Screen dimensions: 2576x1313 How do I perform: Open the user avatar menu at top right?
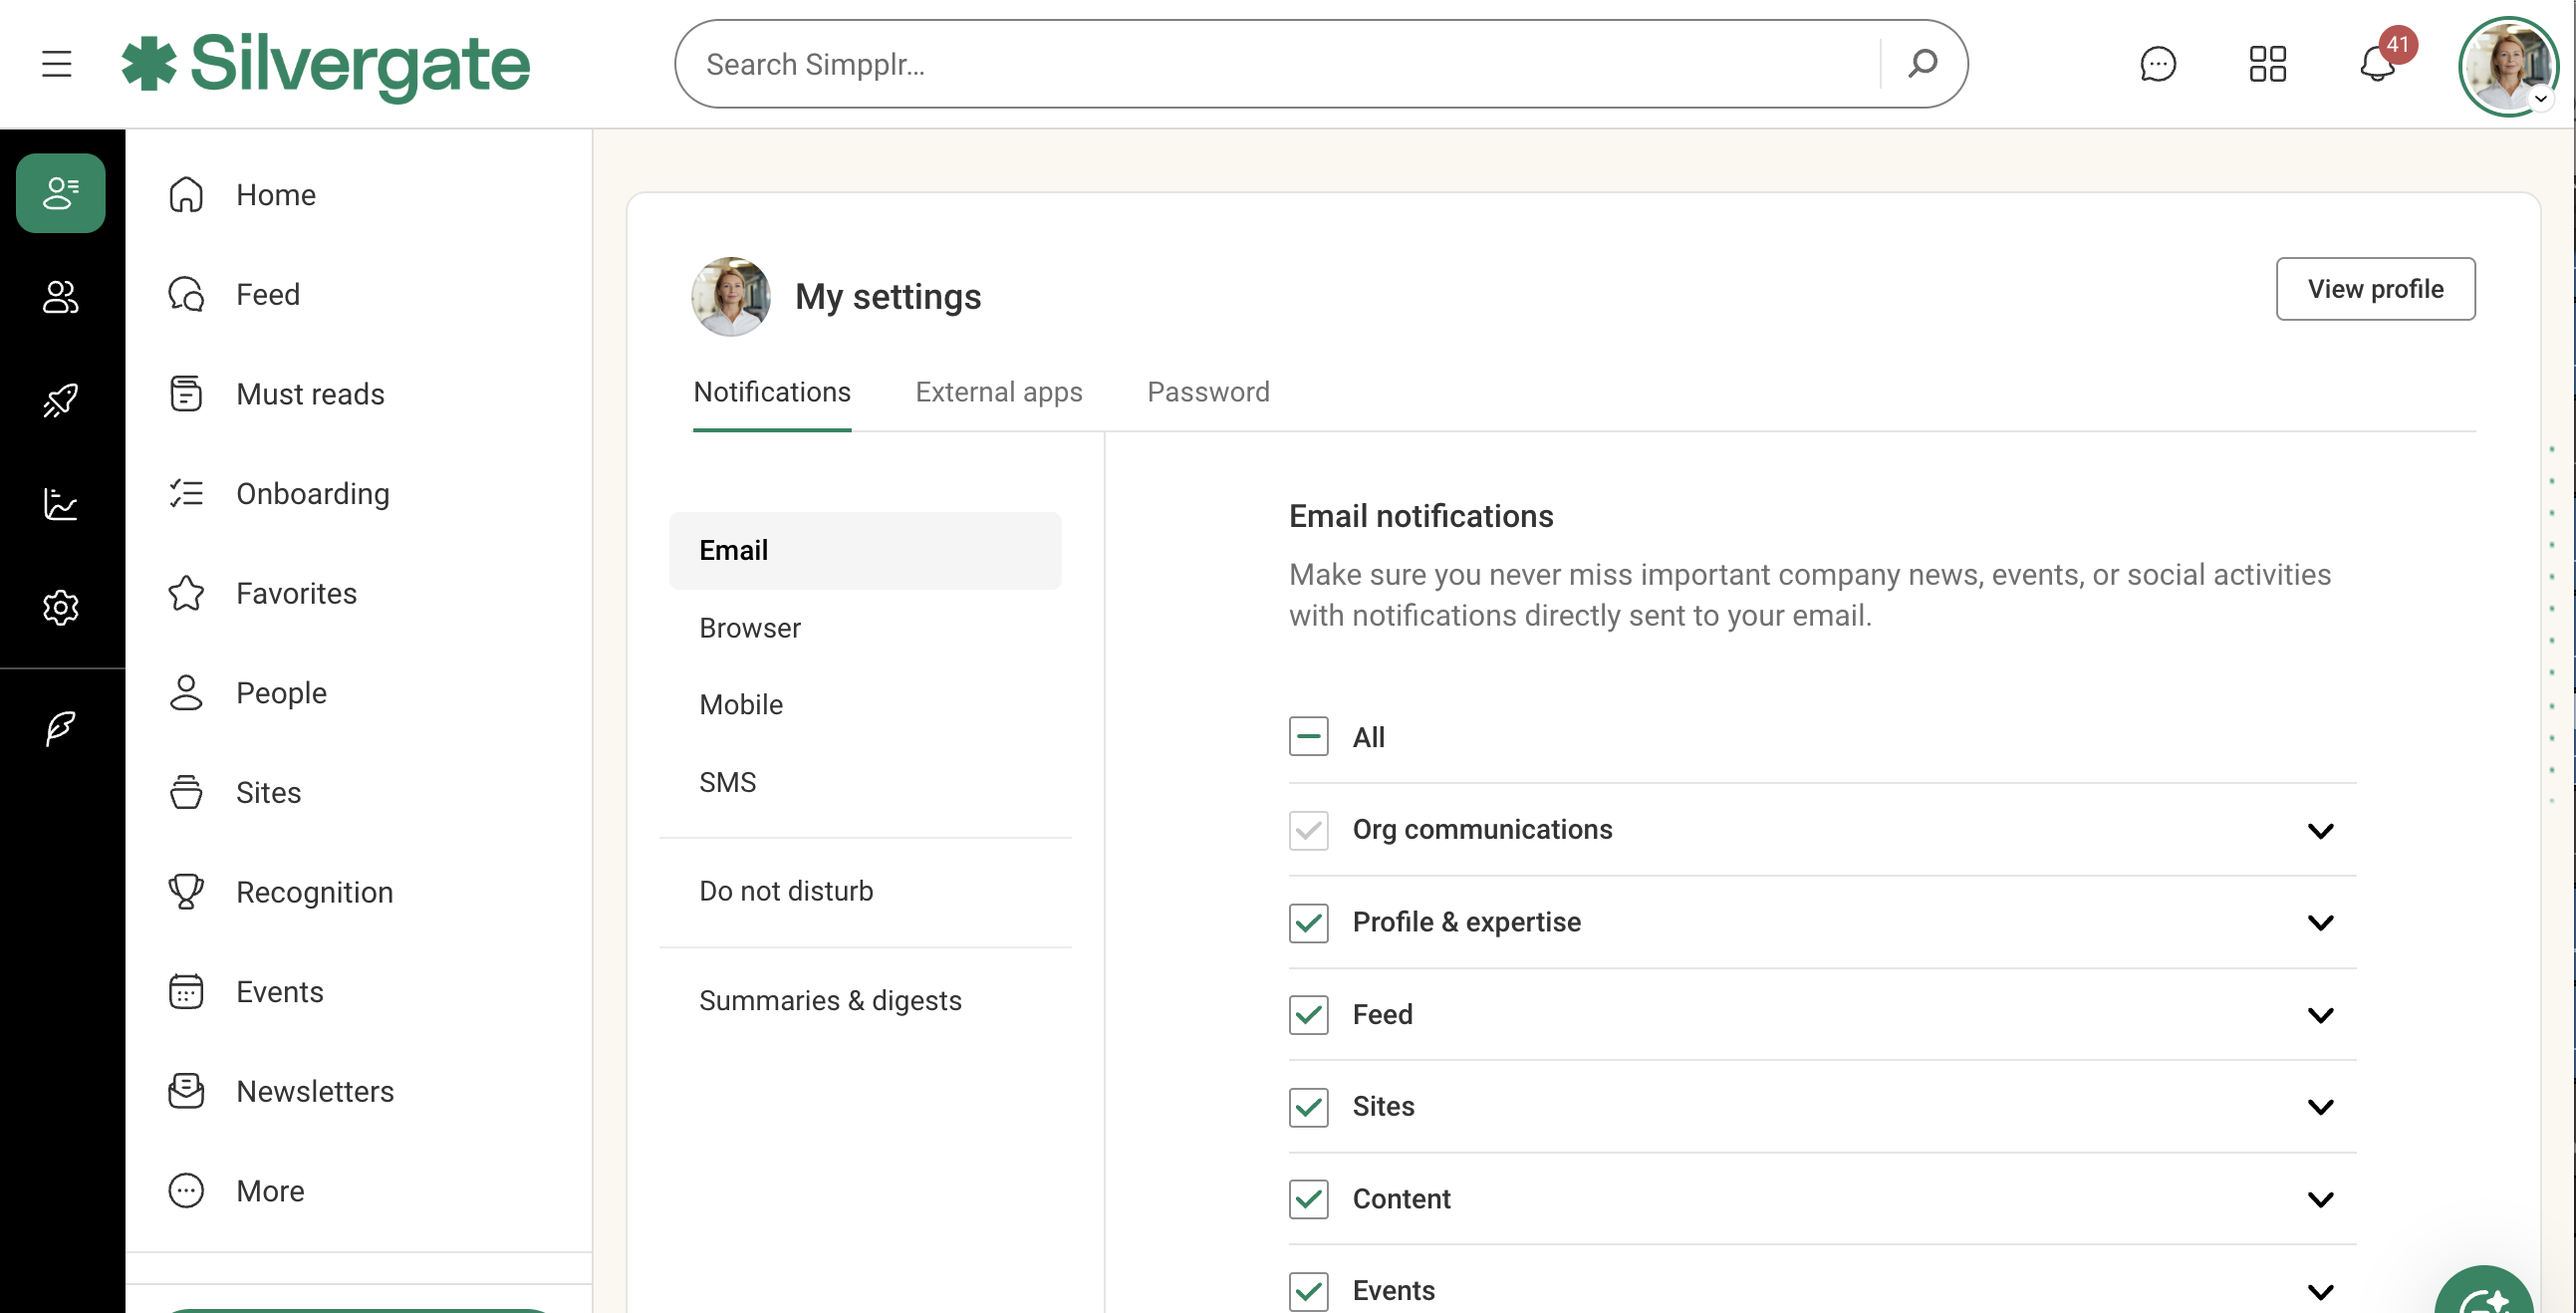(x=2508, y=65)
